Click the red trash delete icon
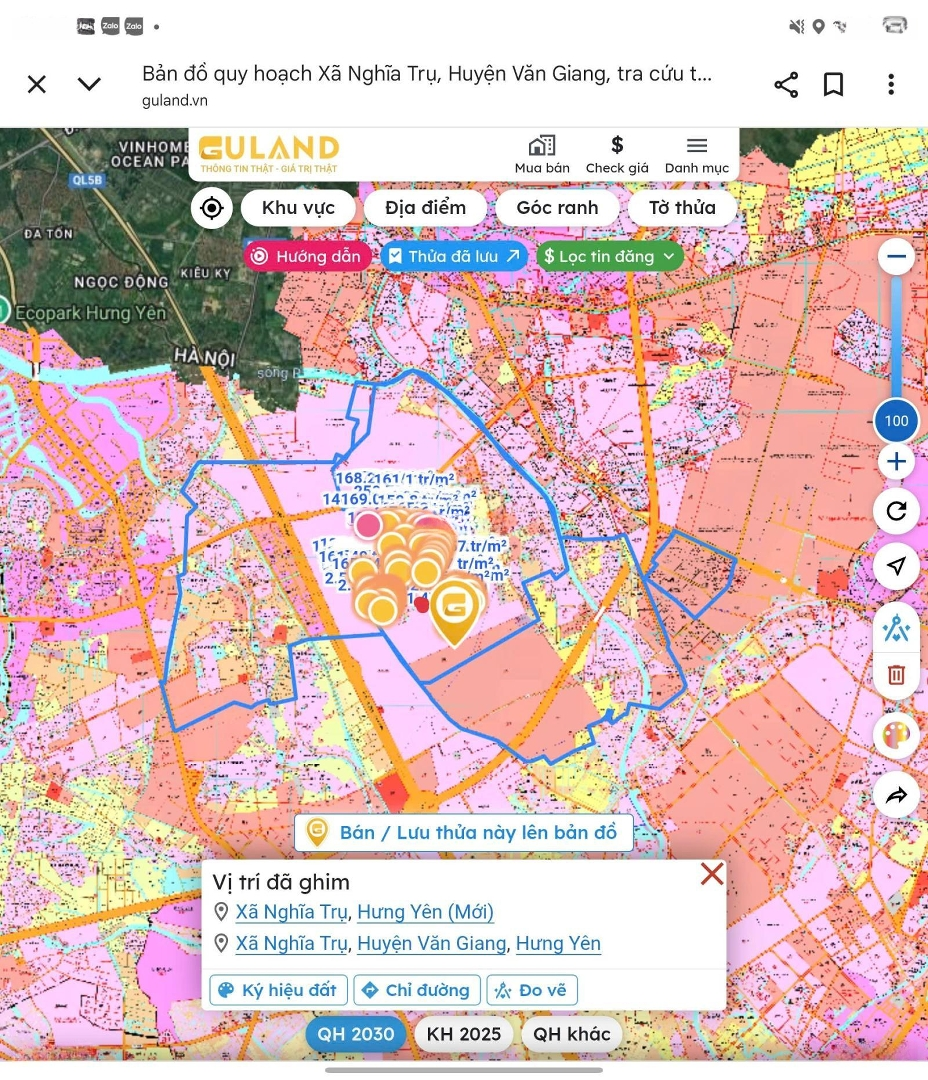This screenshot has height=1080, width=928. tap(896, 675)
